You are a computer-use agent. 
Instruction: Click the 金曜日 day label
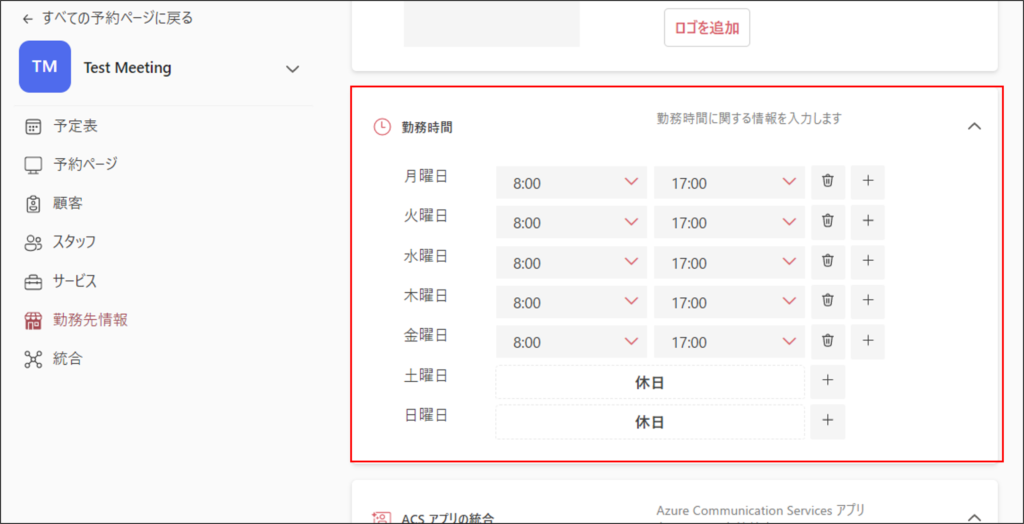point(426,336)
